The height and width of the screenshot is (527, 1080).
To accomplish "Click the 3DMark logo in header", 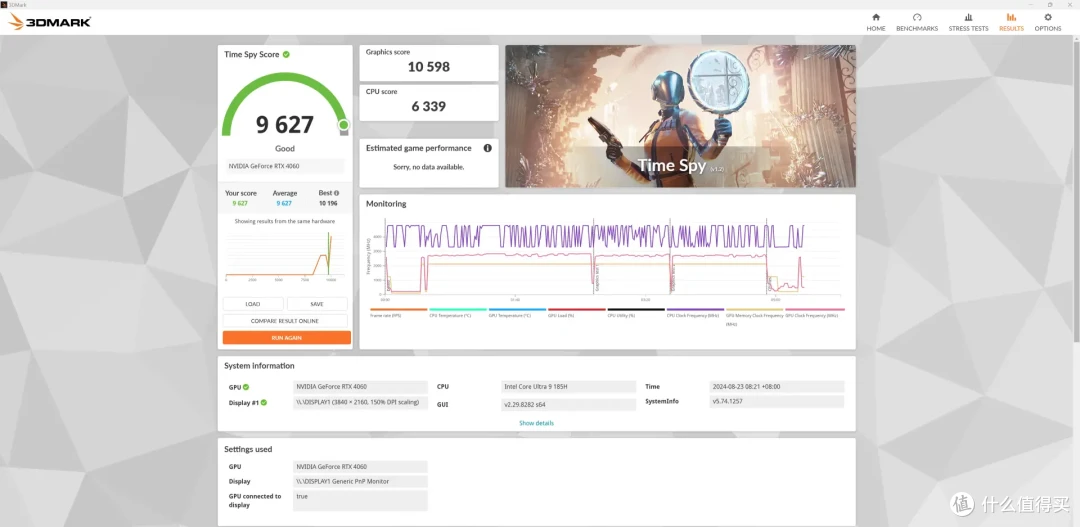I will tap(50, 22).
